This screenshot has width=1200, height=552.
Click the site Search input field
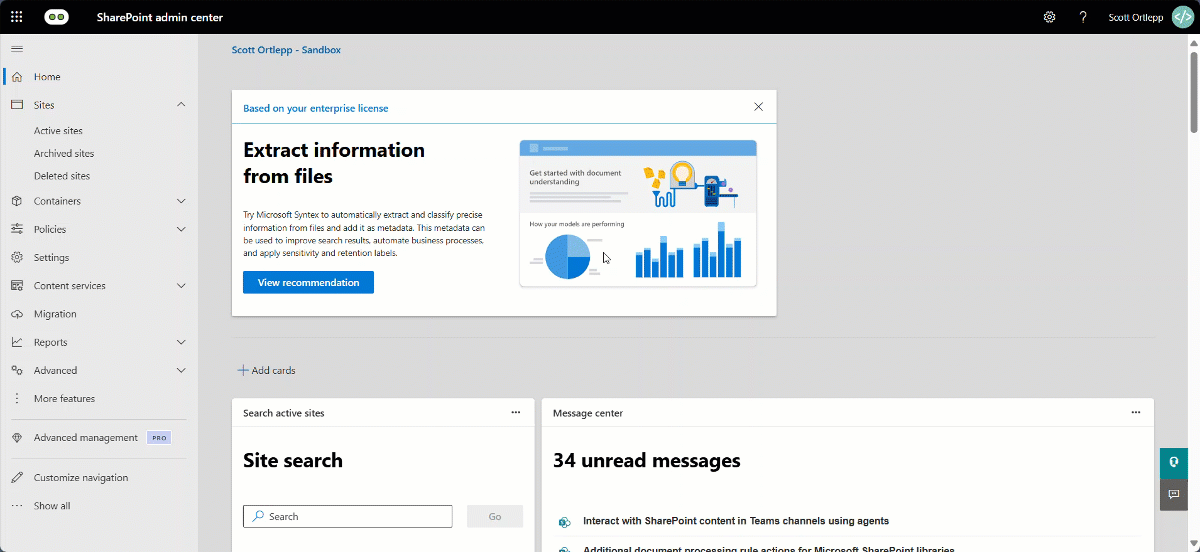point(348,516)
